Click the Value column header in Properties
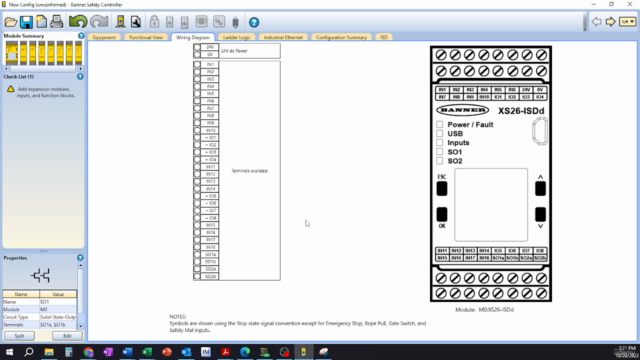Viewport: 640px width, 360px height. pos(58,294)
